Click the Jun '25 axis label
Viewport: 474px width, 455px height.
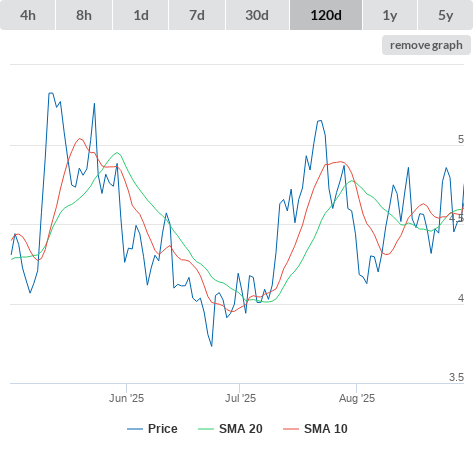[126, 398]
